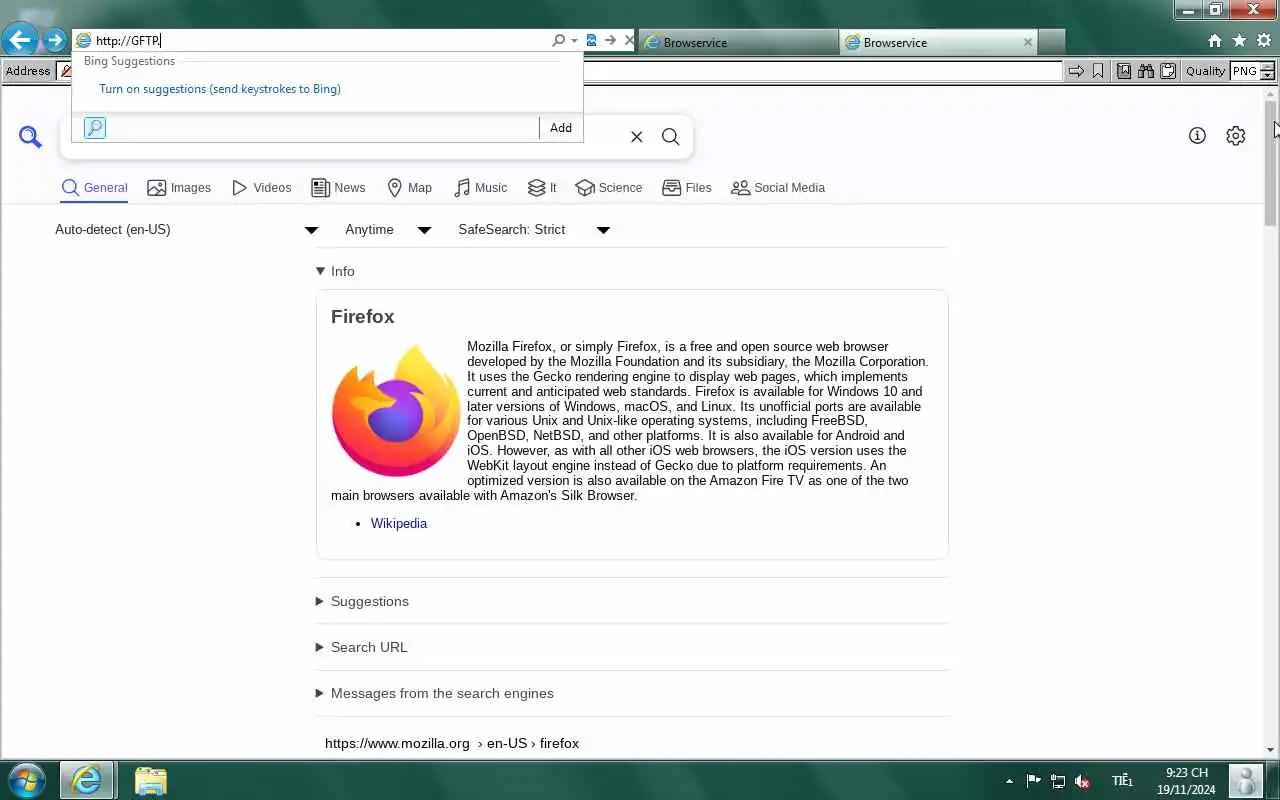This screenshot has height=800, width=1280.
Task: Stop loading with the address bar X
Action: coord(629,41)
